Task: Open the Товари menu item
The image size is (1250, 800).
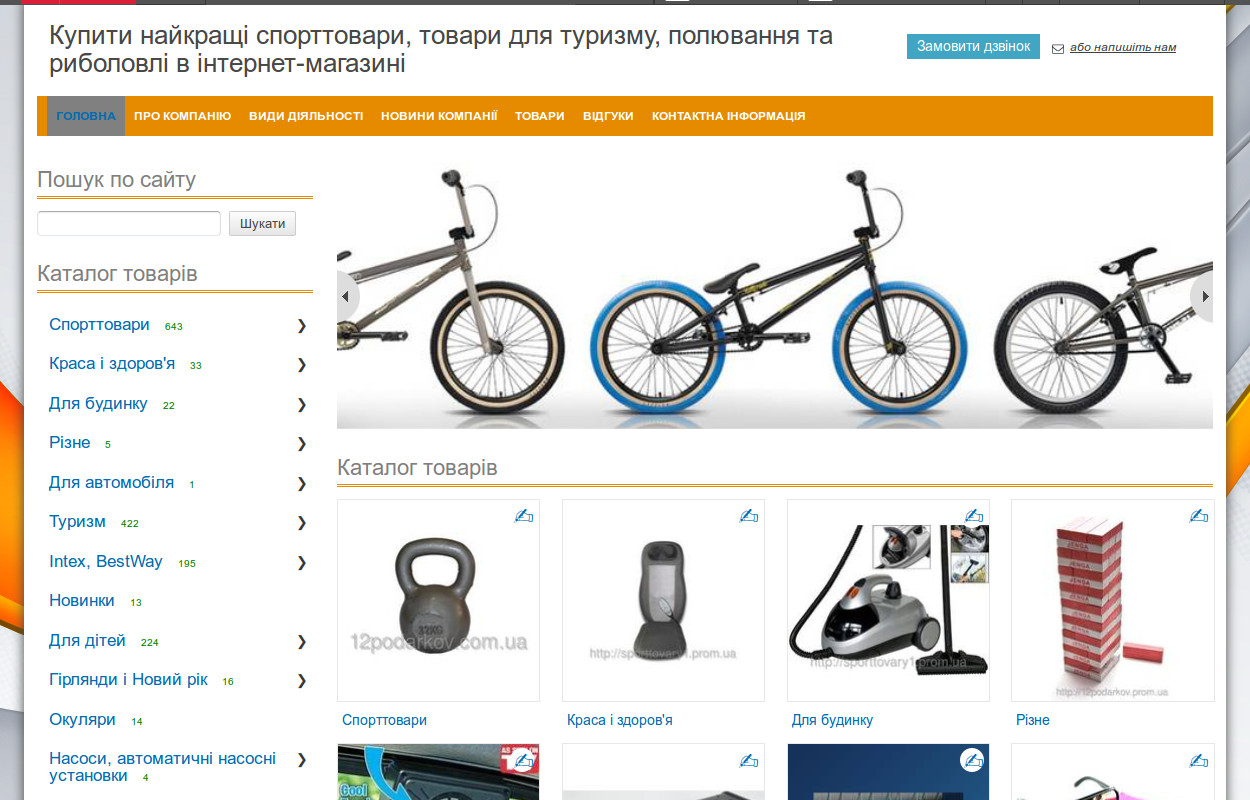Action: 540,116
